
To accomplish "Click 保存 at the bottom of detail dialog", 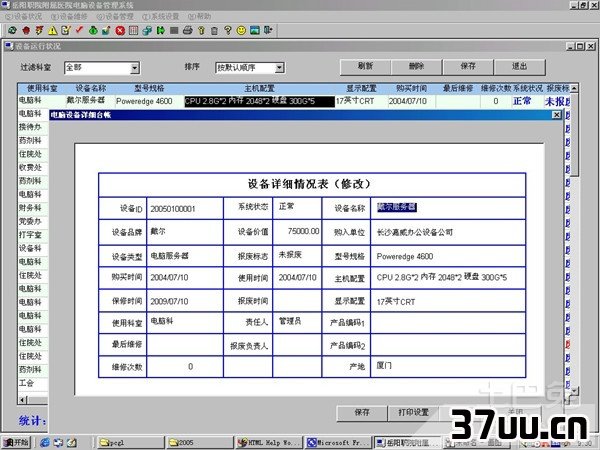I will [x=362, y=413].
